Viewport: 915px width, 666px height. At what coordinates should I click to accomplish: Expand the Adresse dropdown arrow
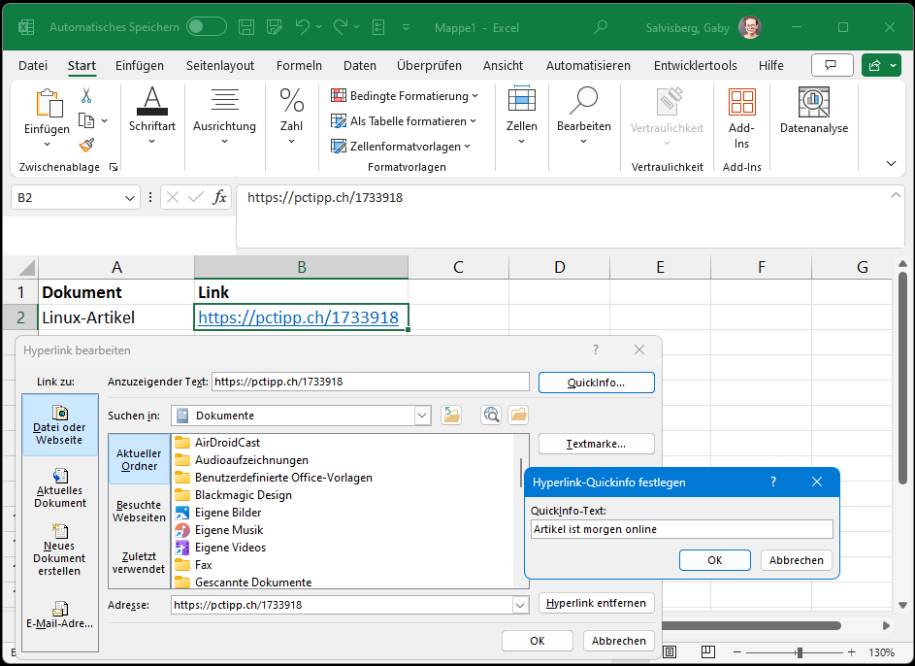pos(520,603)
